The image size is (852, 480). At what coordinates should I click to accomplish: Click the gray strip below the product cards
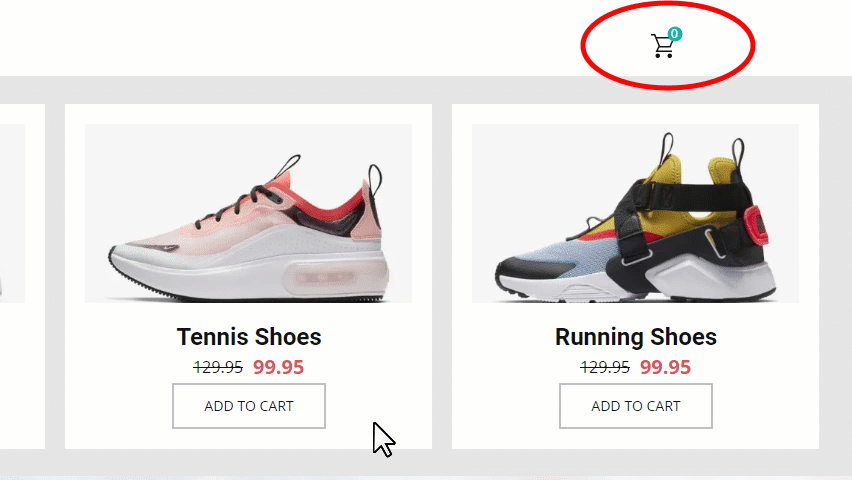coord(426,462)
